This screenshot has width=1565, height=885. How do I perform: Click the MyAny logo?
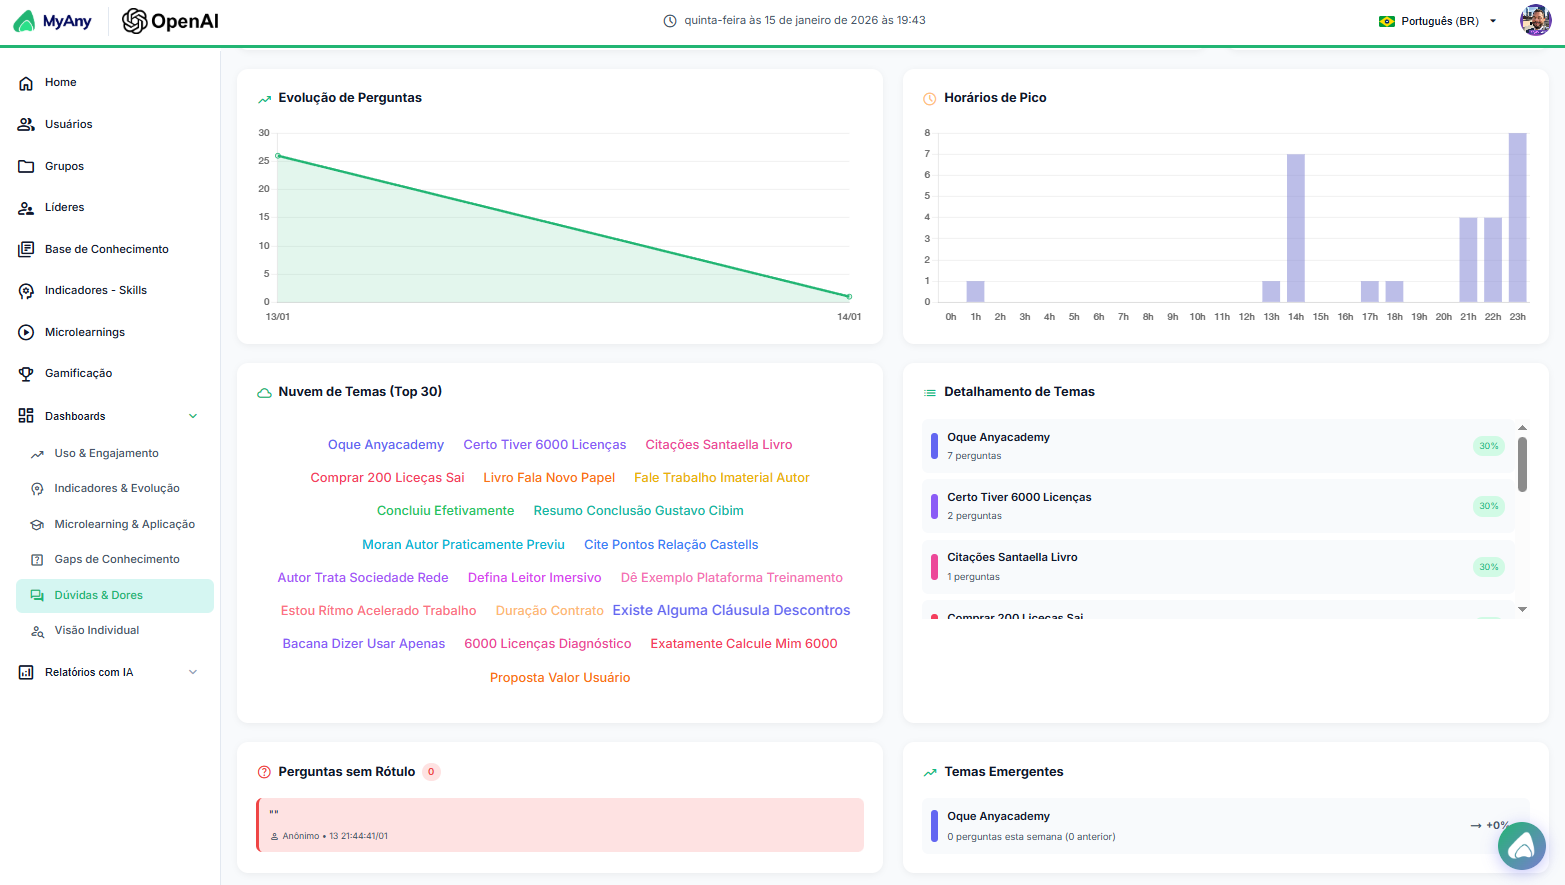point(53,20)
